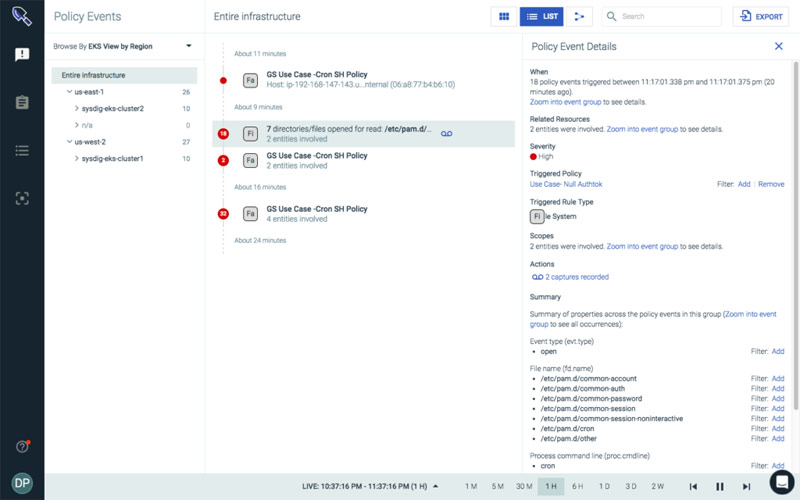Collapse the us-west-2 tree node

69,142
